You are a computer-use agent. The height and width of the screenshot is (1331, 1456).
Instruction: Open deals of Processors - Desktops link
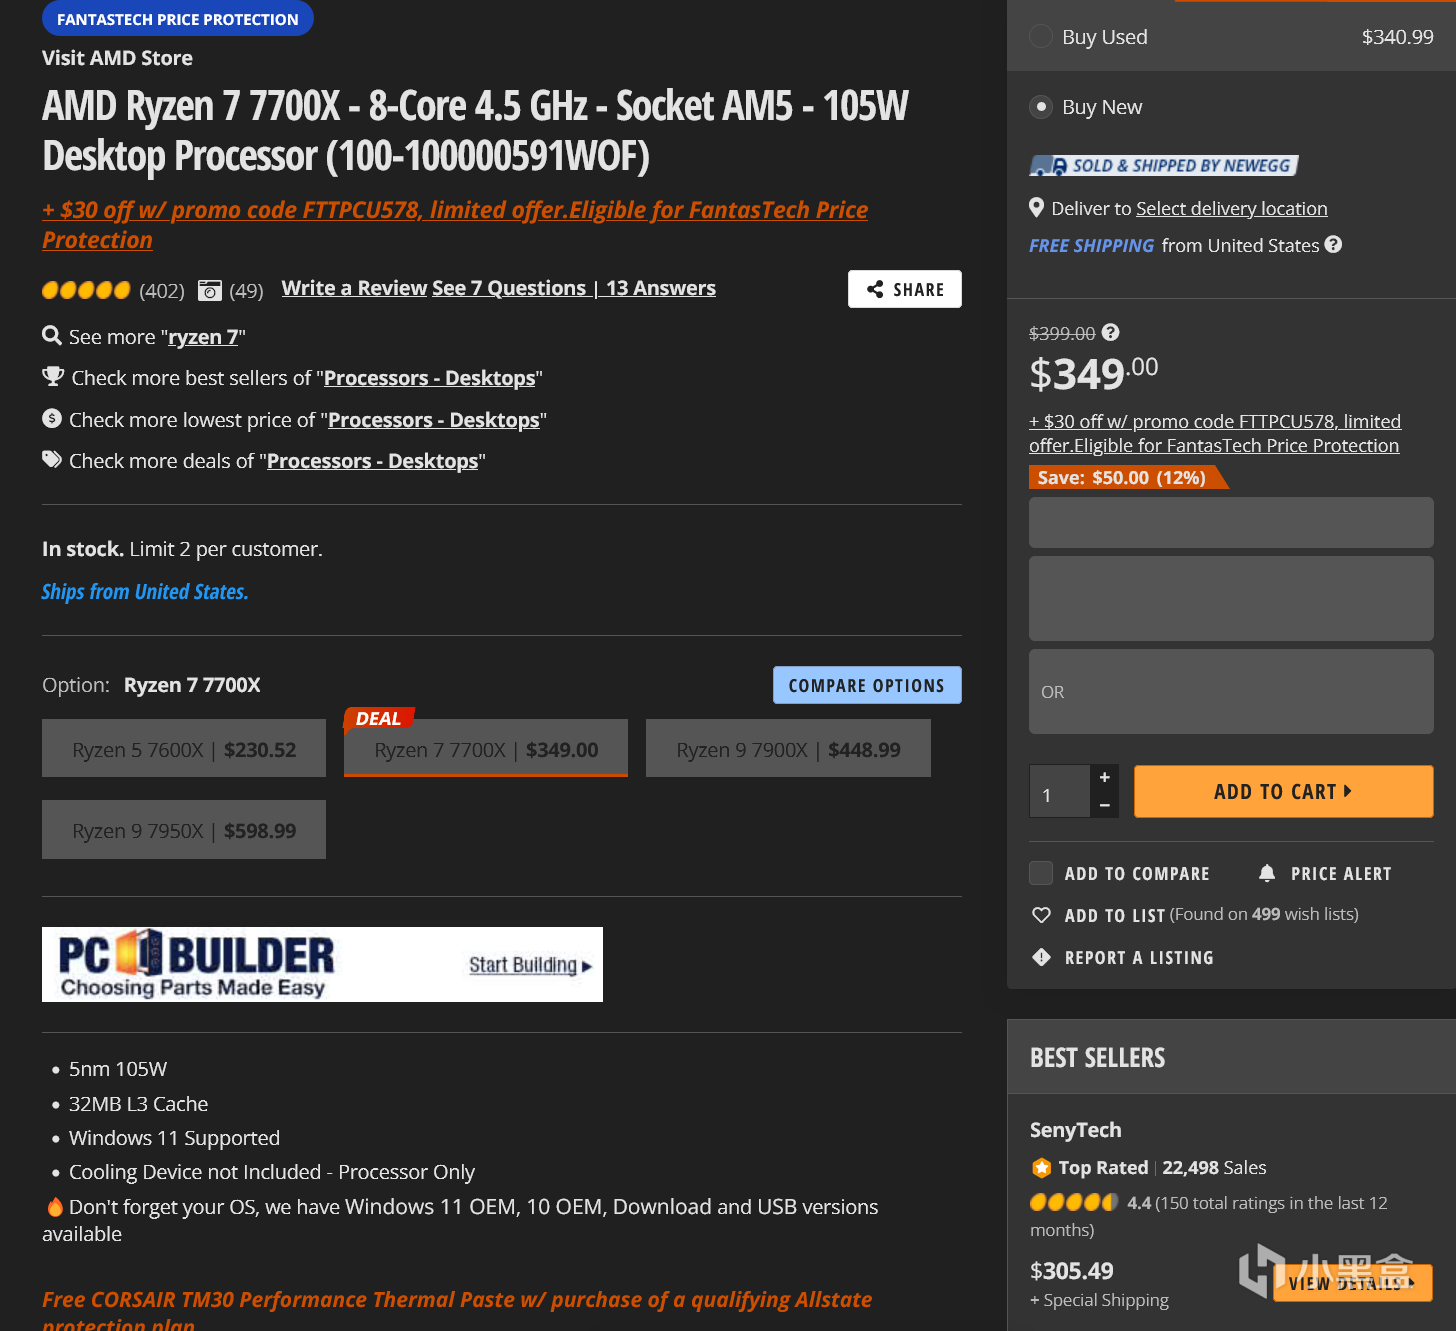pos(373,461)
